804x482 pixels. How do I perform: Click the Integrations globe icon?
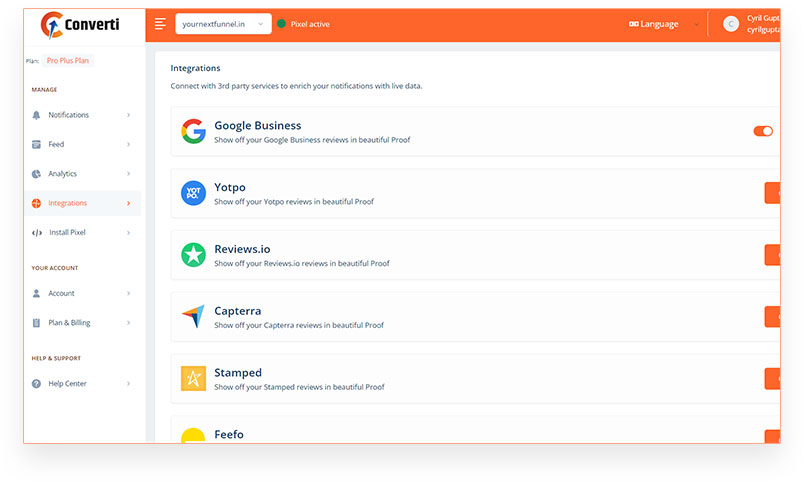pyautogui.click(x=36, y=203)
